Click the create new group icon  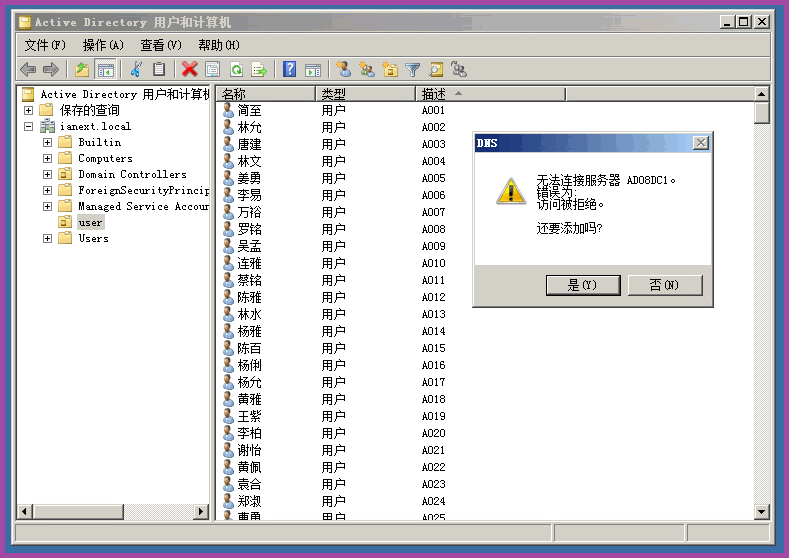click(367, 69)
